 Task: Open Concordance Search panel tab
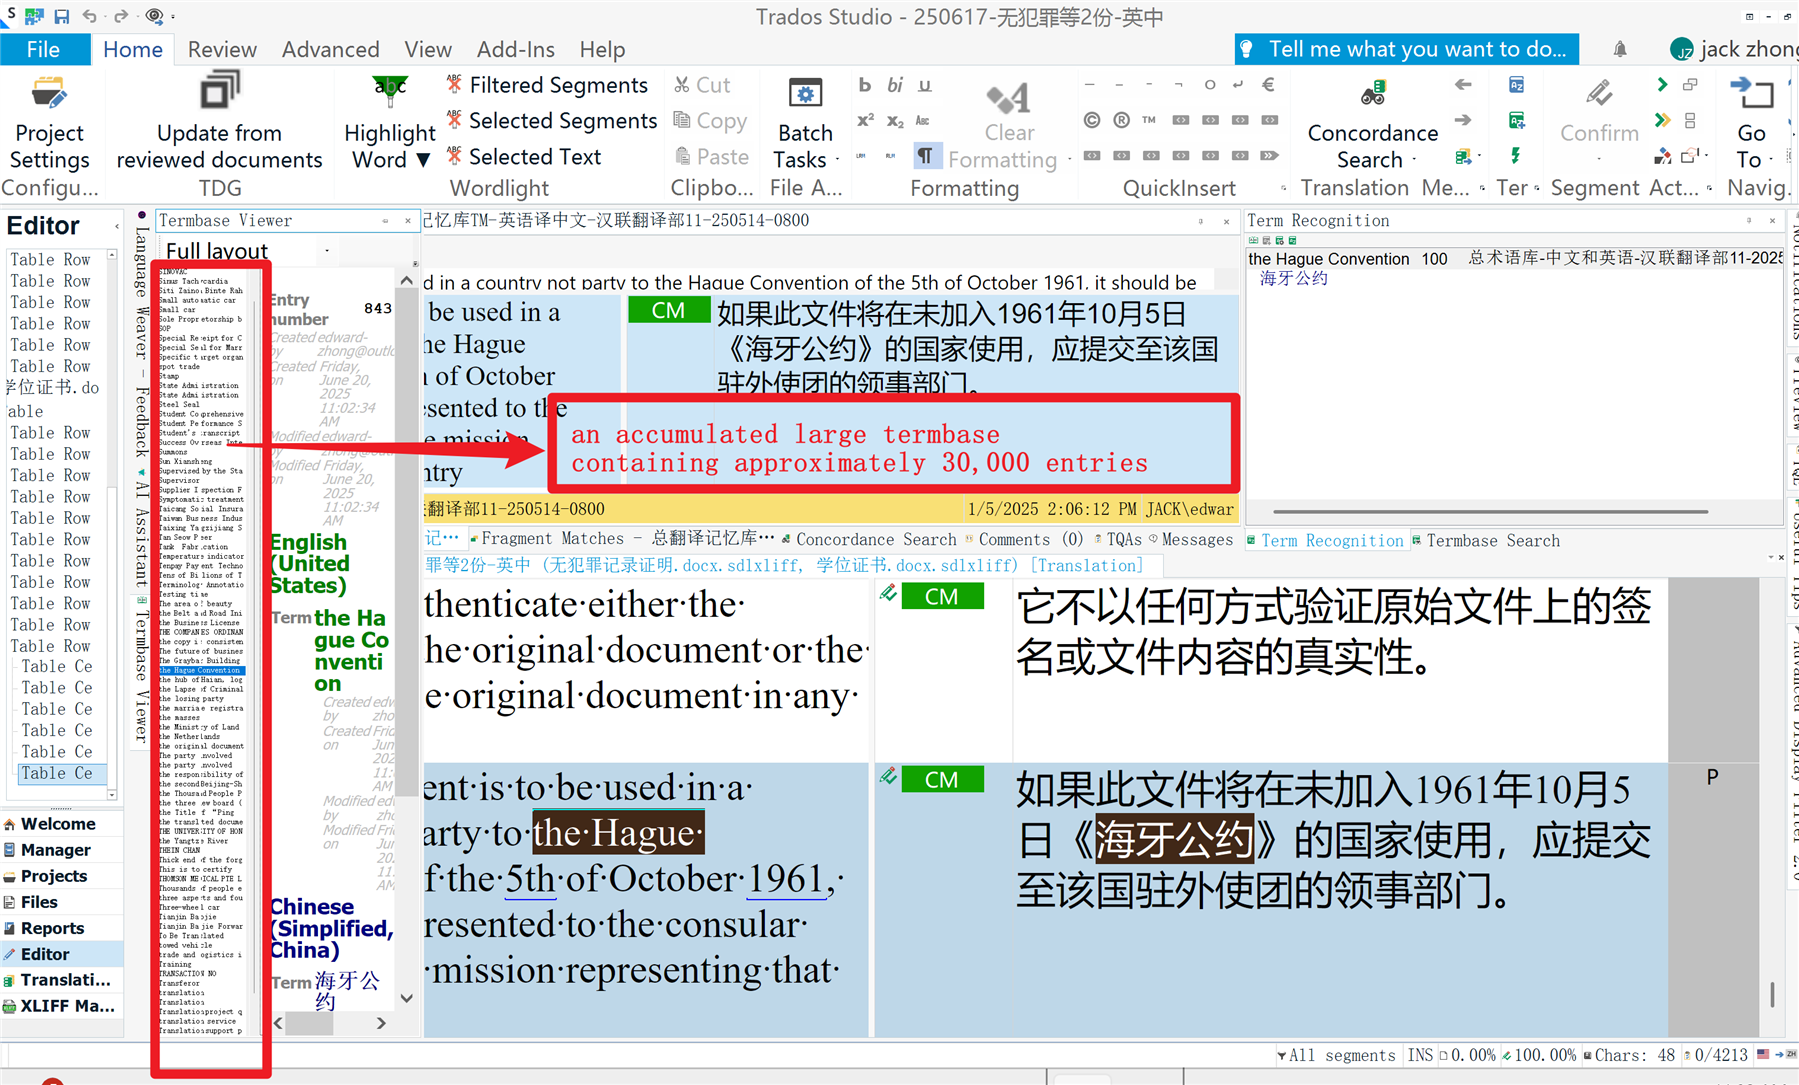869,539
